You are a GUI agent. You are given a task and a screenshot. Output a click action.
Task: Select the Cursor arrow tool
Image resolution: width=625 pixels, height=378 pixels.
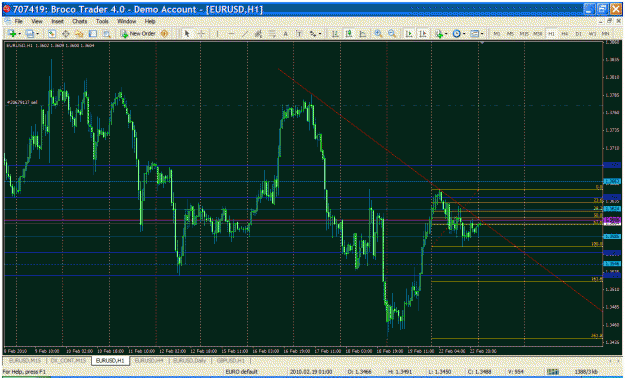(x=187, y=34)
